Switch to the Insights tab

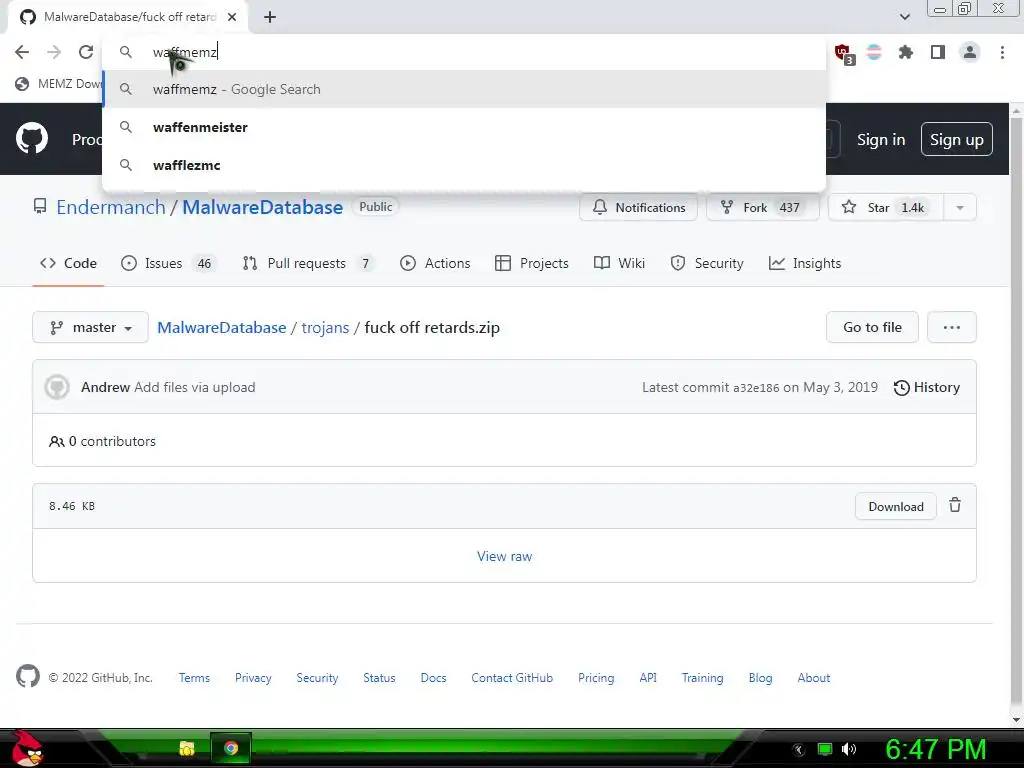click(805, 263)
